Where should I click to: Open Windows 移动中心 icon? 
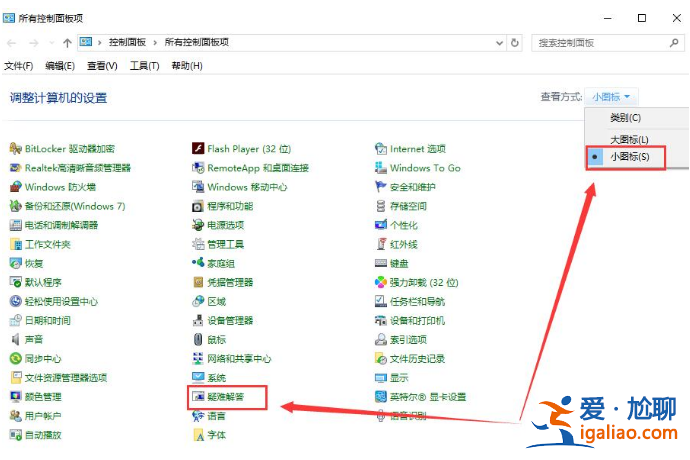point(198,187)
